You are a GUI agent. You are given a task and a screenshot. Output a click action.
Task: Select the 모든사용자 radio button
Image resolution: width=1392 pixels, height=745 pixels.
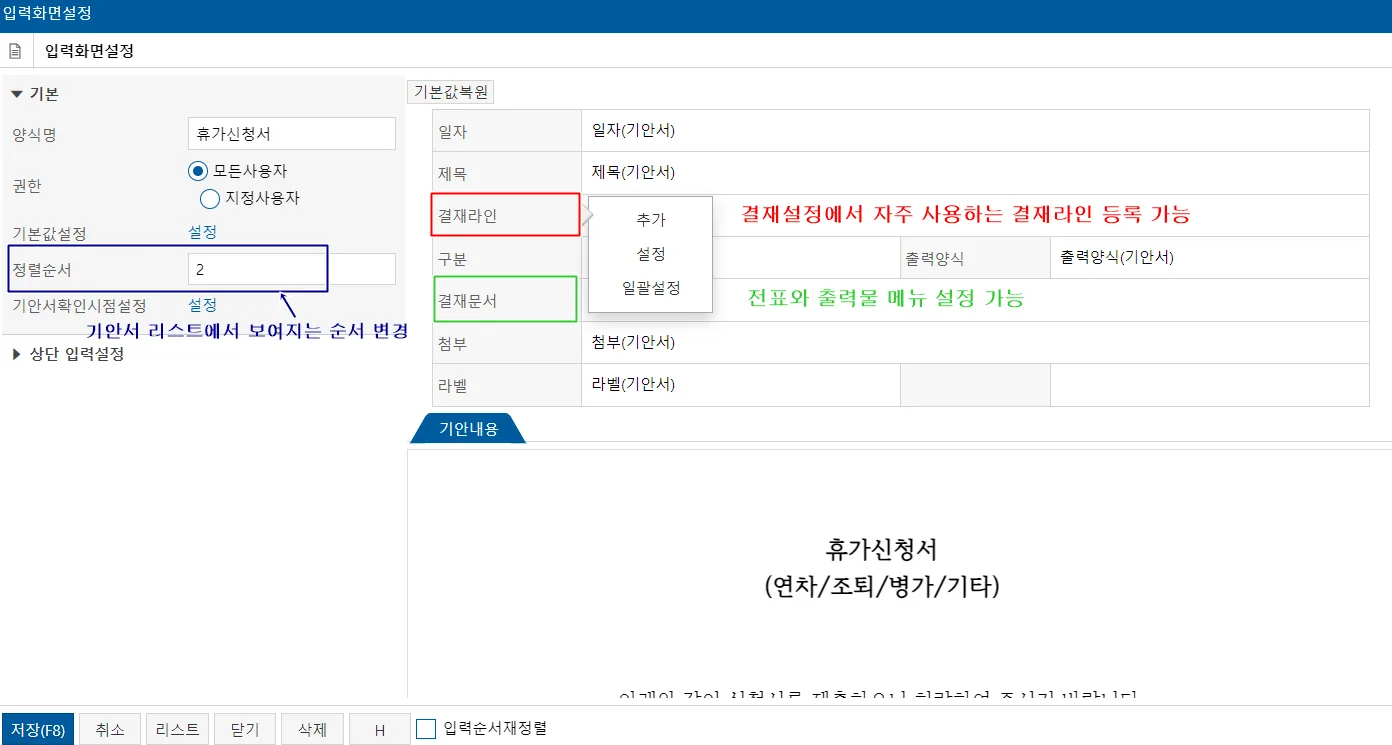[x=197, y=171]
